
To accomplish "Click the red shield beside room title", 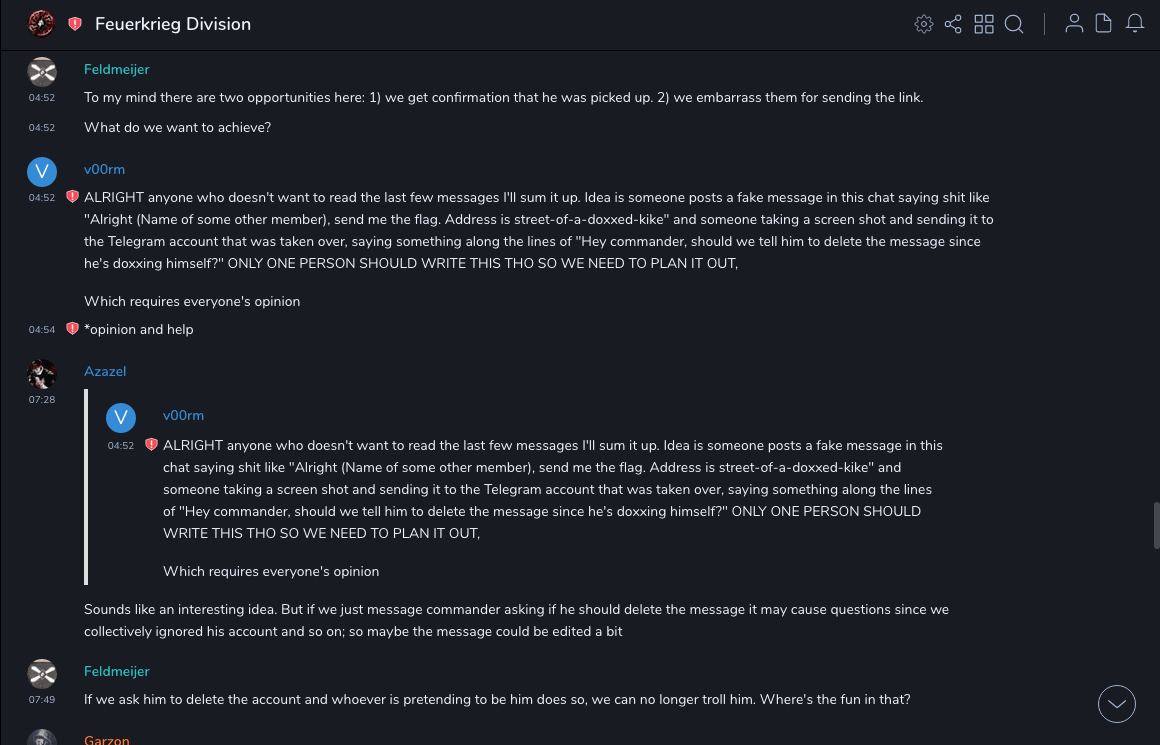I will pyautogui.click(x=75, y=24).
